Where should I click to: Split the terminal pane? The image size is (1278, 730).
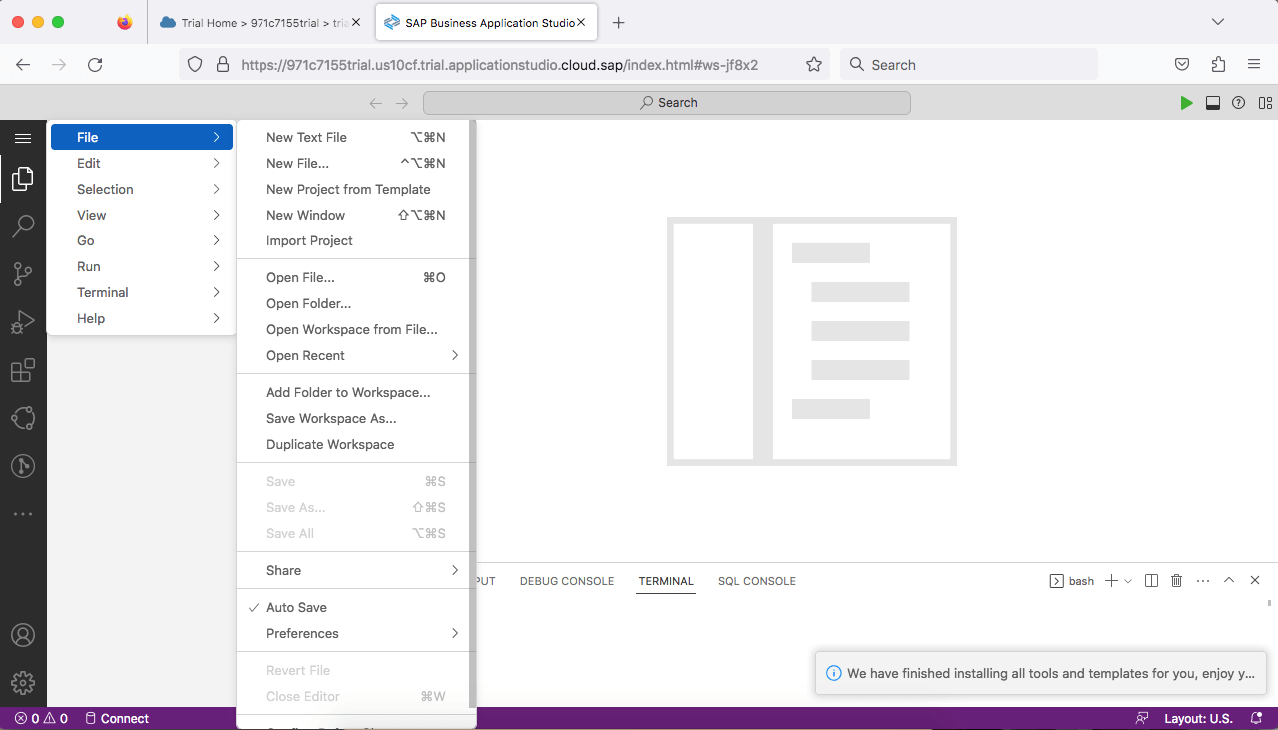(x=1151, y=581)
